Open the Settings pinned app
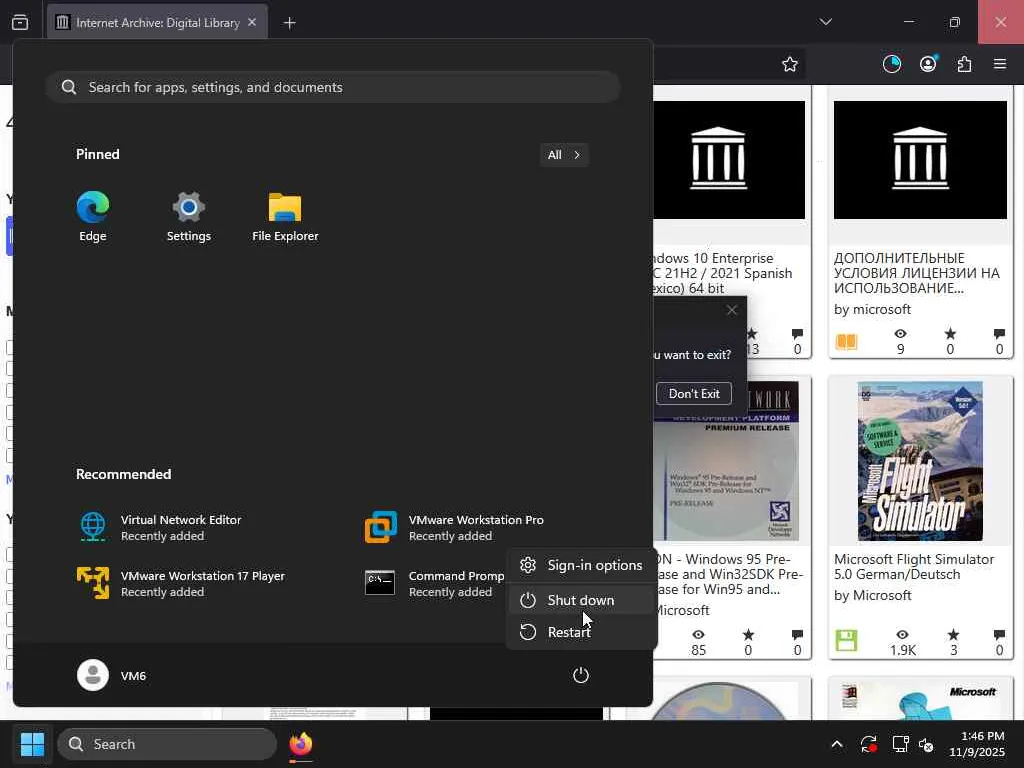Screen dimensions: 1024x768 [189, 217]
